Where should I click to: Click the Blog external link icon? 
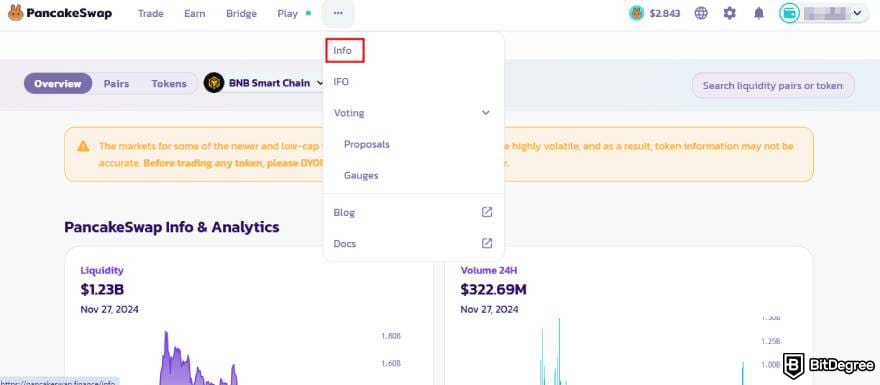click(487, 212)
